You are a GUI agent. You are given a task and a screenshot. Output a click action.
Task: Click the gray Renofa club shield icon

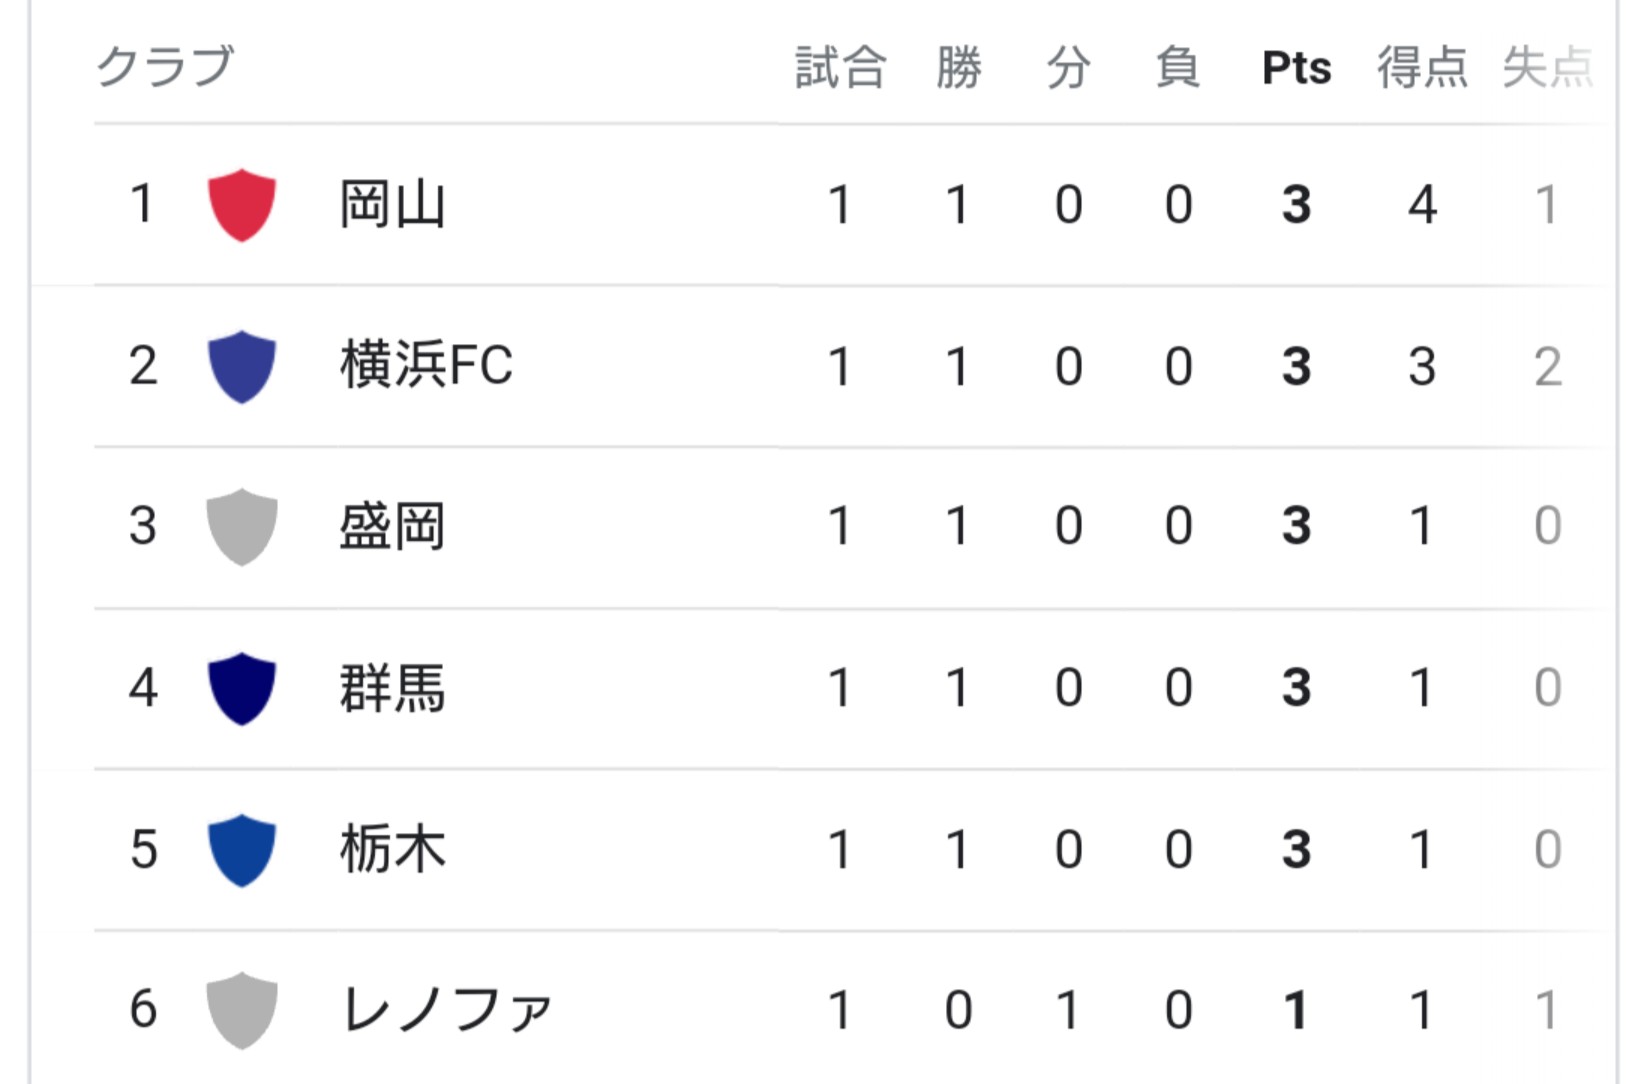241,1010
